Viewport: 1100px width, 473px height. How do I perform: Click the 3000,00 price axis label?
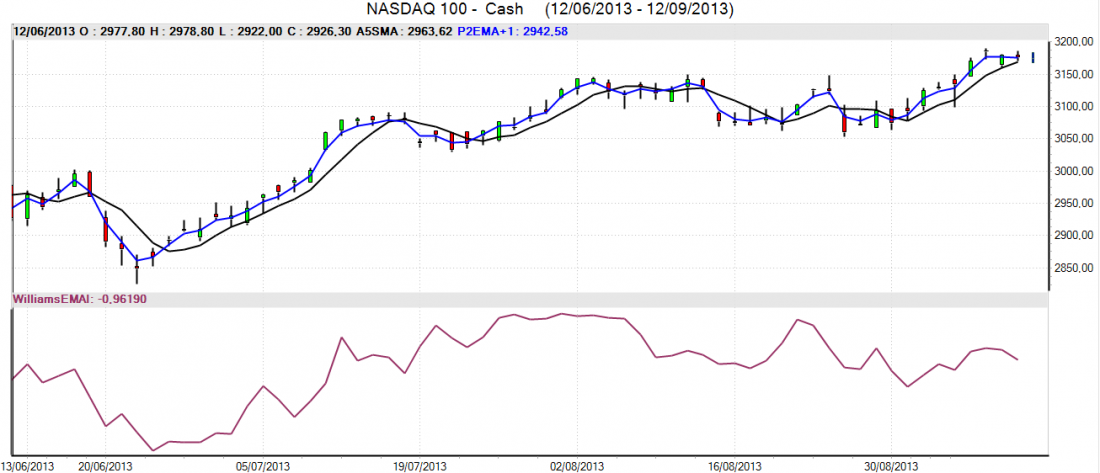point(1075,171)
